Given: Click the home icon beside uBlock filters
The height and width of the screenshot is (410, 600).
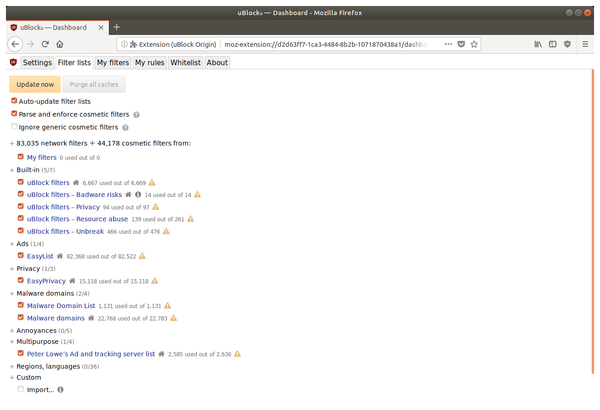Looking at the screenshot, I should click(x=76, y=183).
